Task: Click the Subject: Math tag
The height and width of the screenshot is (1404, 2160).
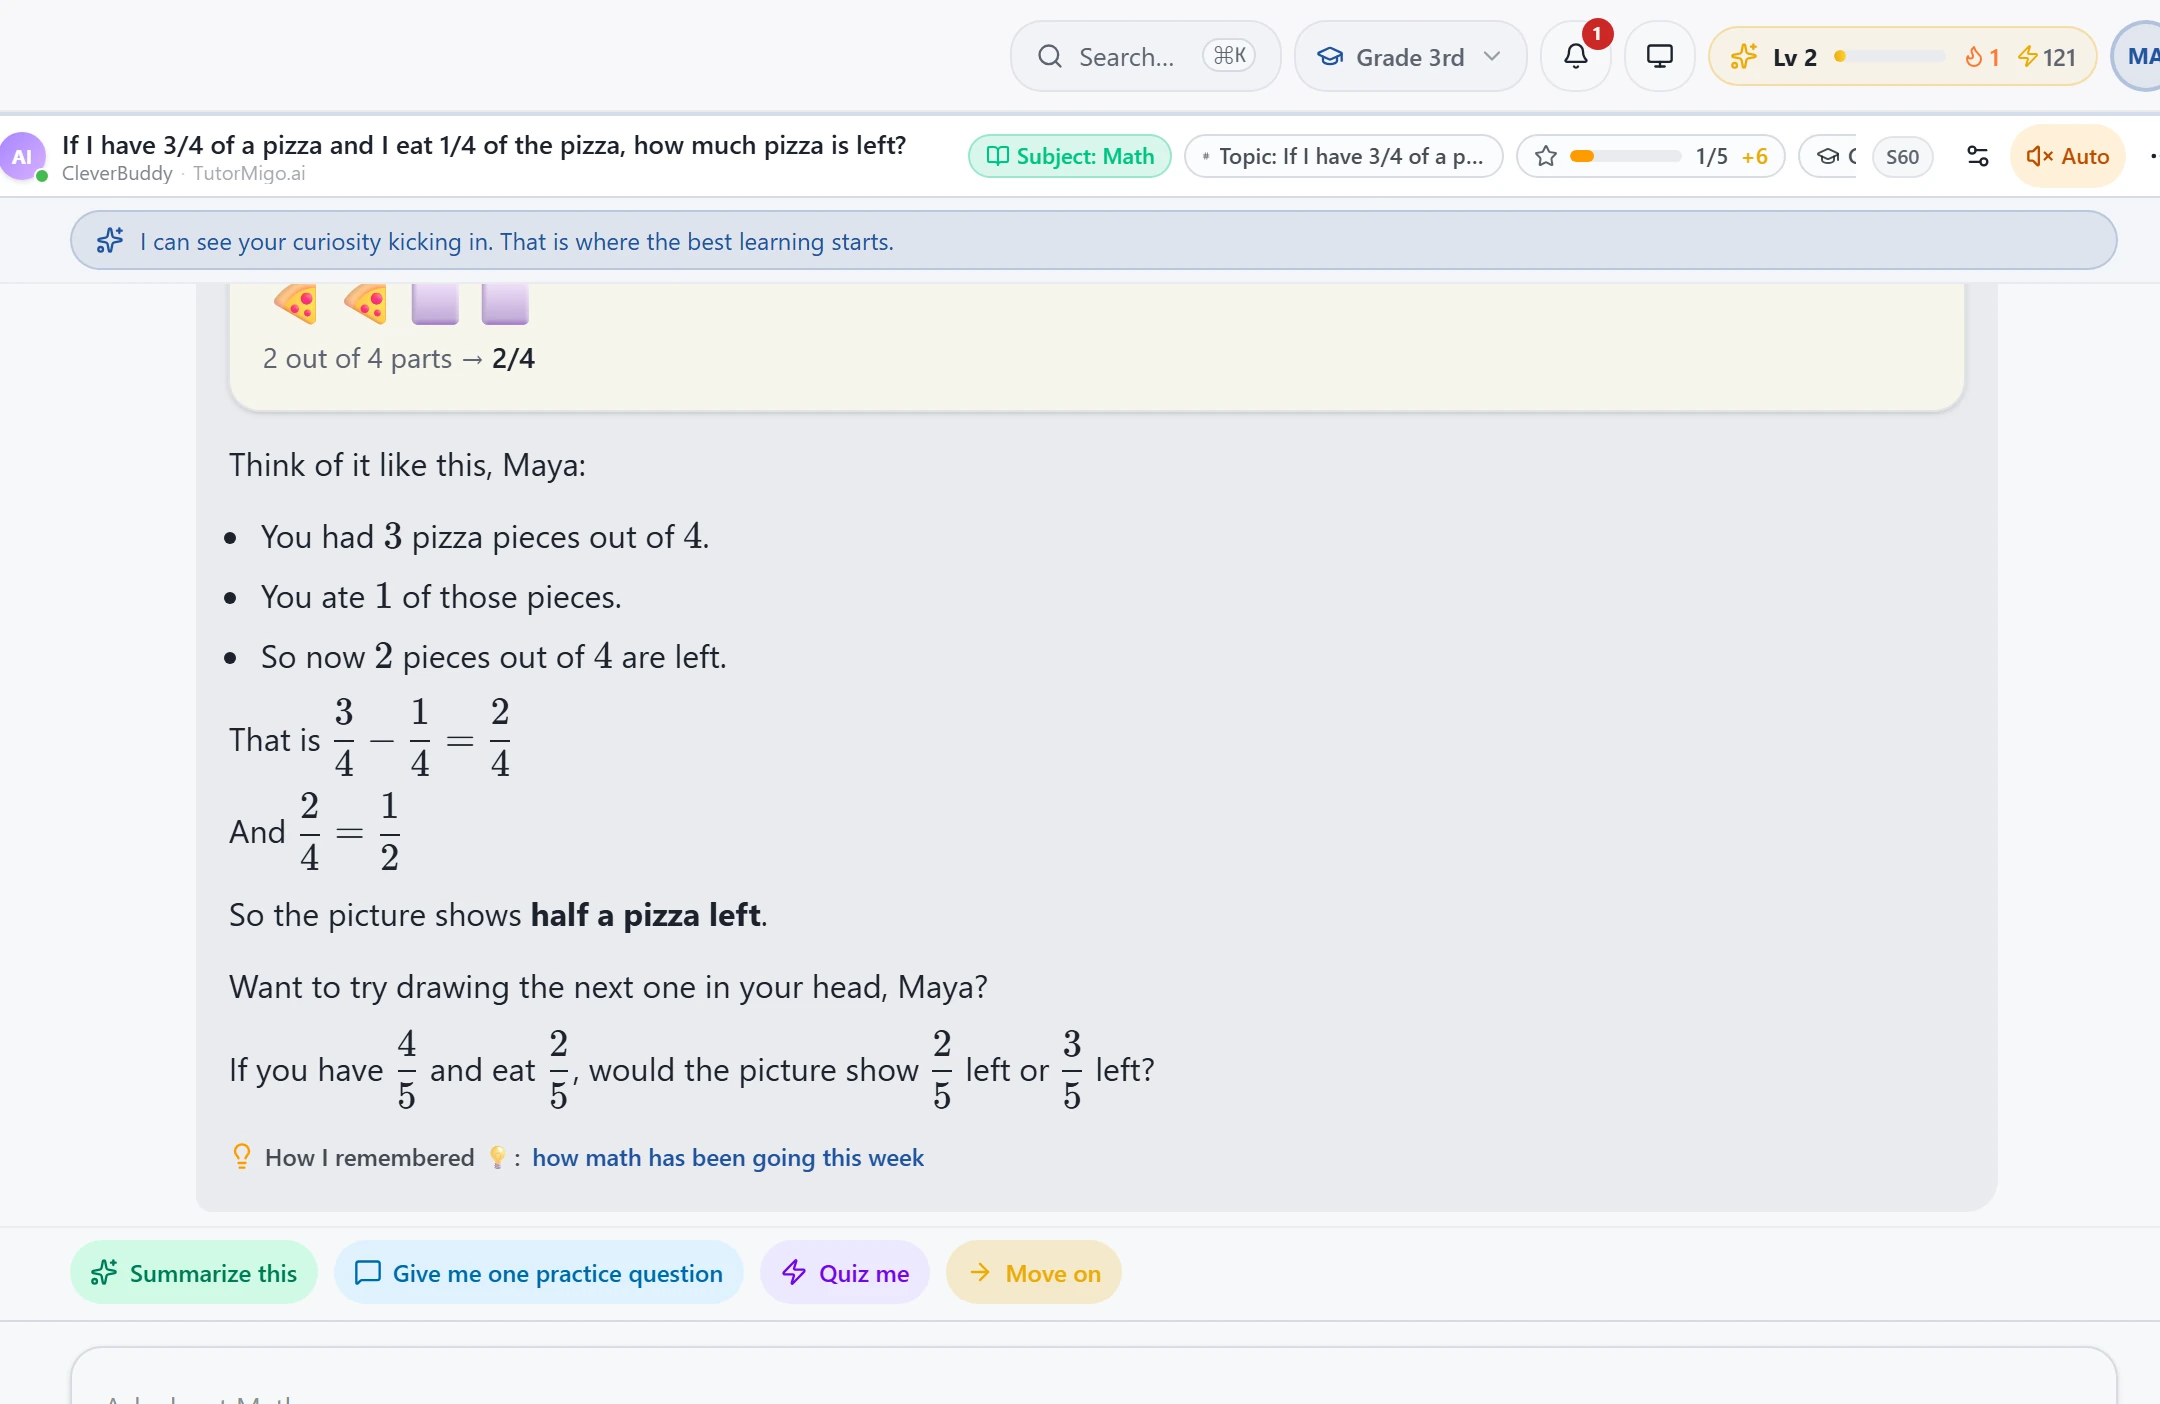Action: coord(1070,156)
